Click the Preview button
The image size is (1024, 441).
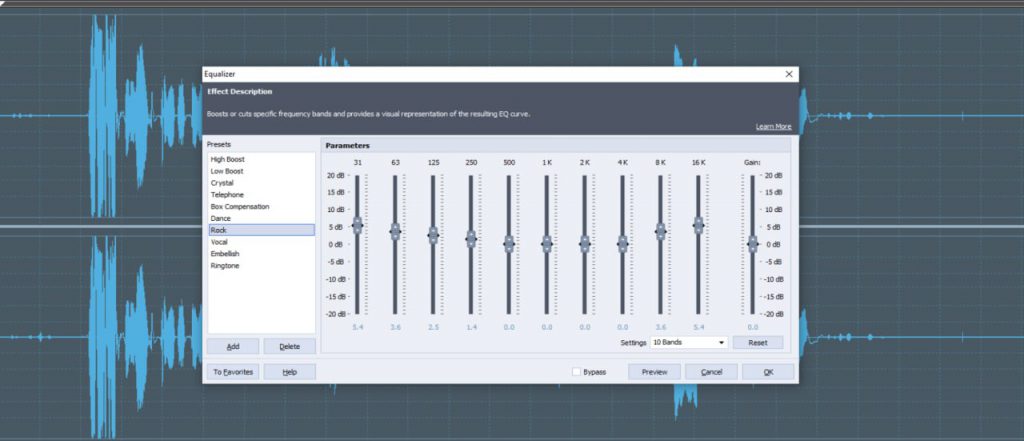654,372
